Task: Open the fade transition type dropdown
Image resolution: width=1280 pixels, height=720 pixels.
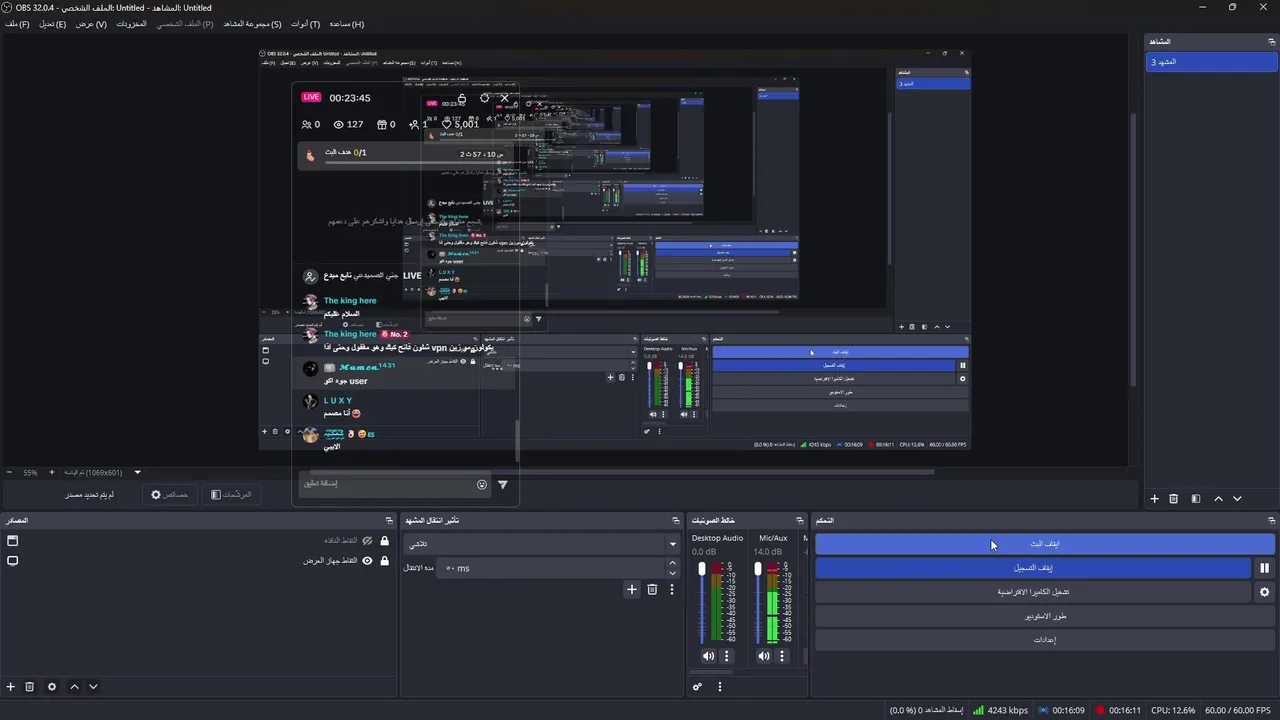Action: (541, 544)
